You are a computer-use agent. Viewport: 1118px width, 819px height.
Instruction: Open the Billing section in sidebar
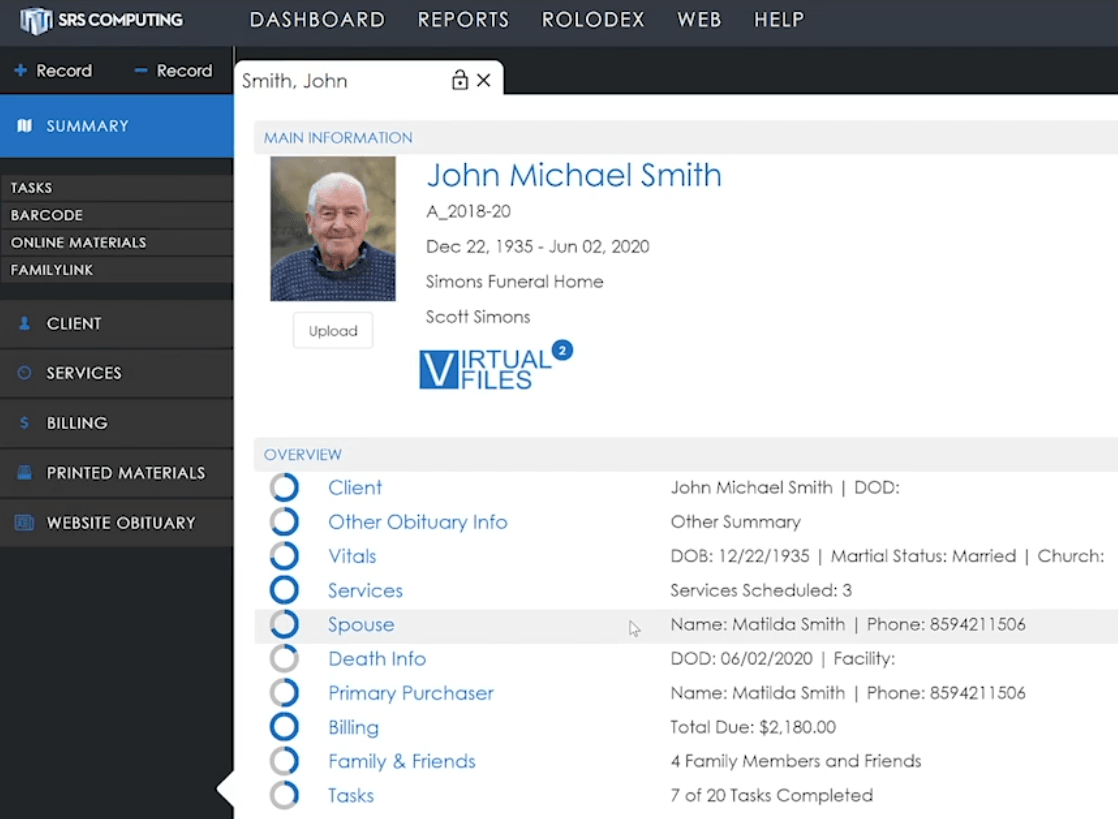tap(117, 423)
